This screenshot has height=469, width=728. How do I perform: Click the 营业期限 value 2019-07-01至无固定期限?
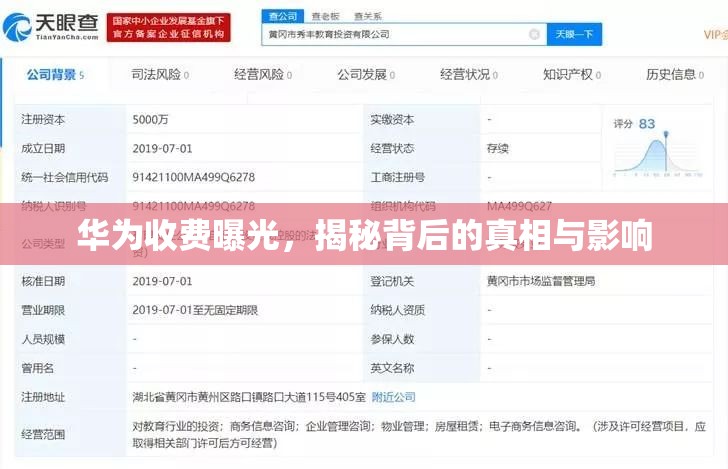195,310
